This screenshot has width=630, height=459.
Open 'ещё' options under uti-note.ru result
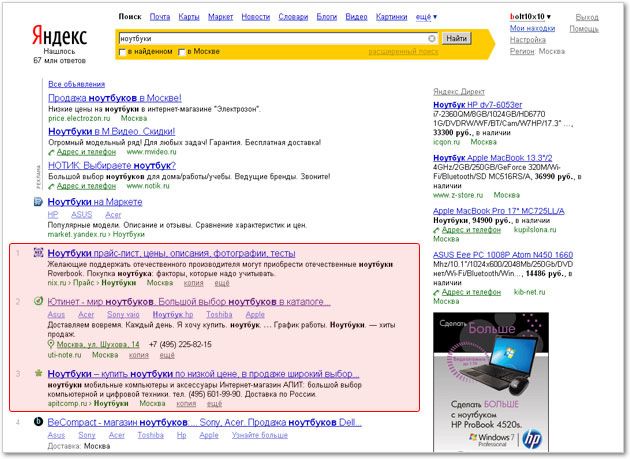click(167, 355)
